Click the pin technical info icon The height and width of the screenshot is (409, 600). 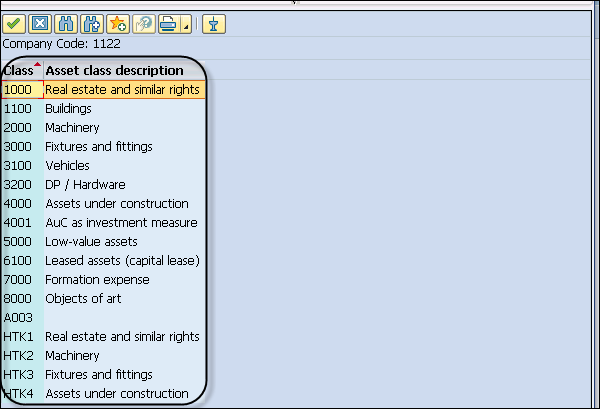click(x=214, y=24)
